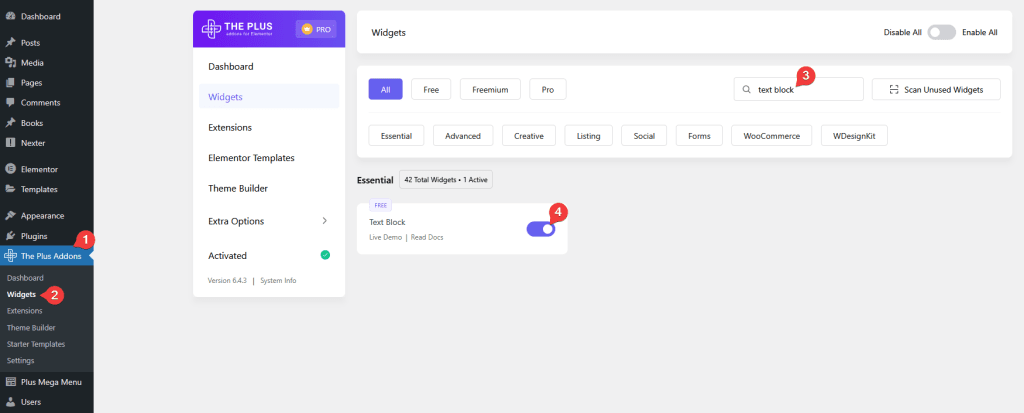Select the Free filter tab
Screen dimensions: 1024x413
click(431, 90)
